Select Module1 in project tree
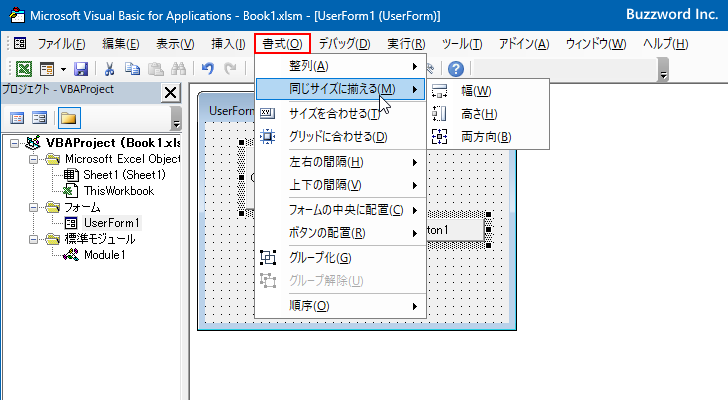Screen dimensions: 728x400 pyautogui.click(x=104, y=255)
